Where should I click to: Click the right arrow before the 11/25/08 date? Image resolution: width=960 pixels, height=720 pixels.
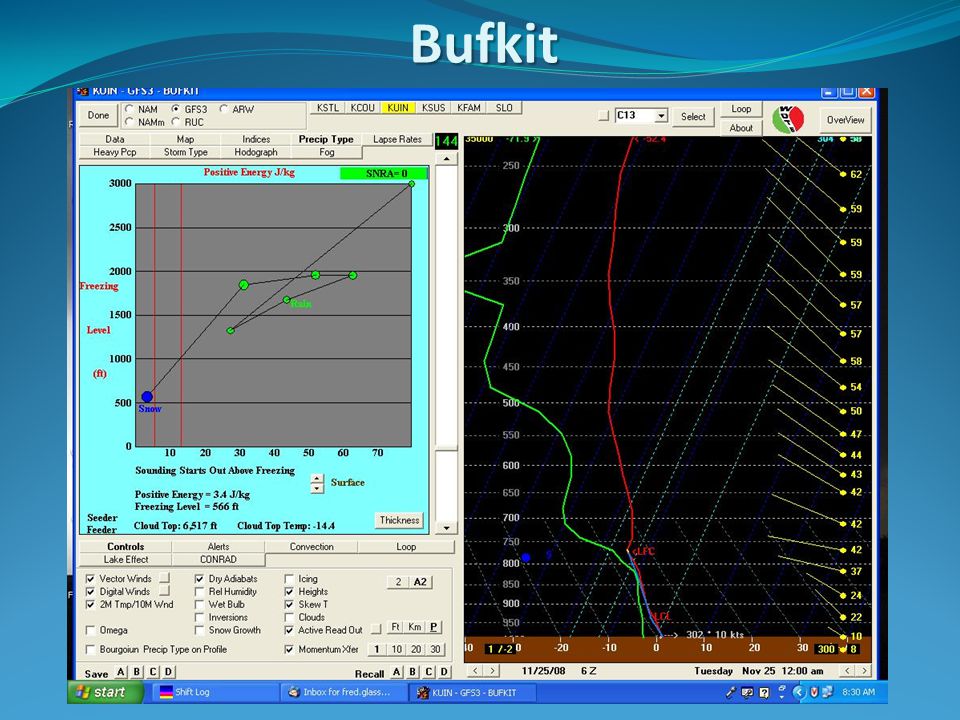tap(490, 670)
